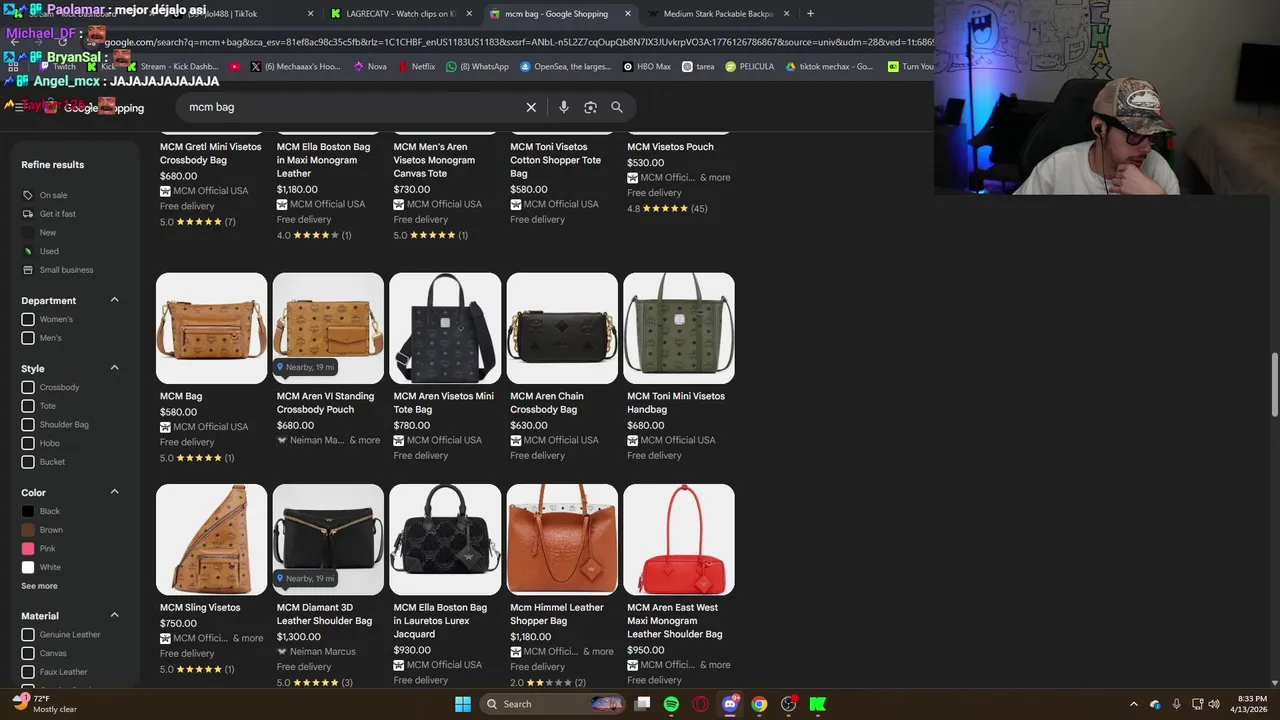Filter results by Used

click(x=40, y=251)
